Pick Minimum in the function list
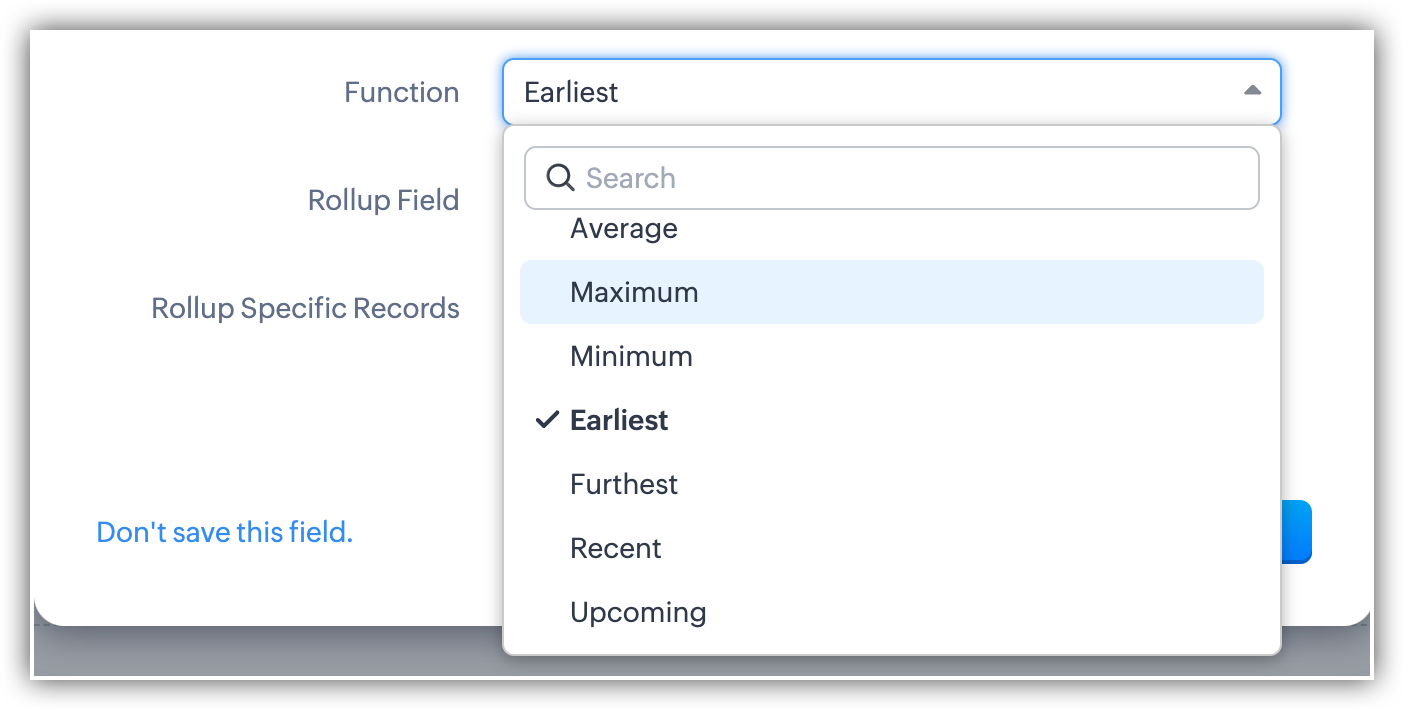The width and height of the screenshot is (1404, 710). pyautogui.click(x=631, y=356)
